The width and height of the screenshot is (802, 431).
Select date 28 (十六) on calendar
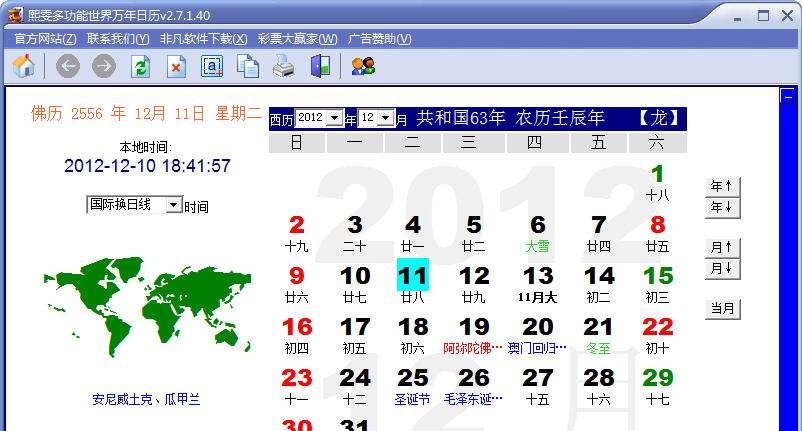point(598,378)
